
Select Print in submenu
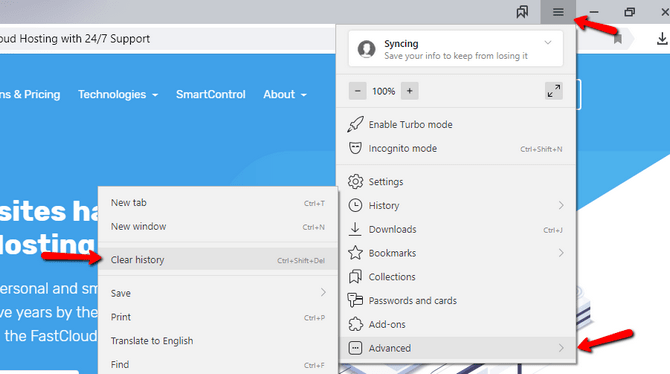pos(218,317)
